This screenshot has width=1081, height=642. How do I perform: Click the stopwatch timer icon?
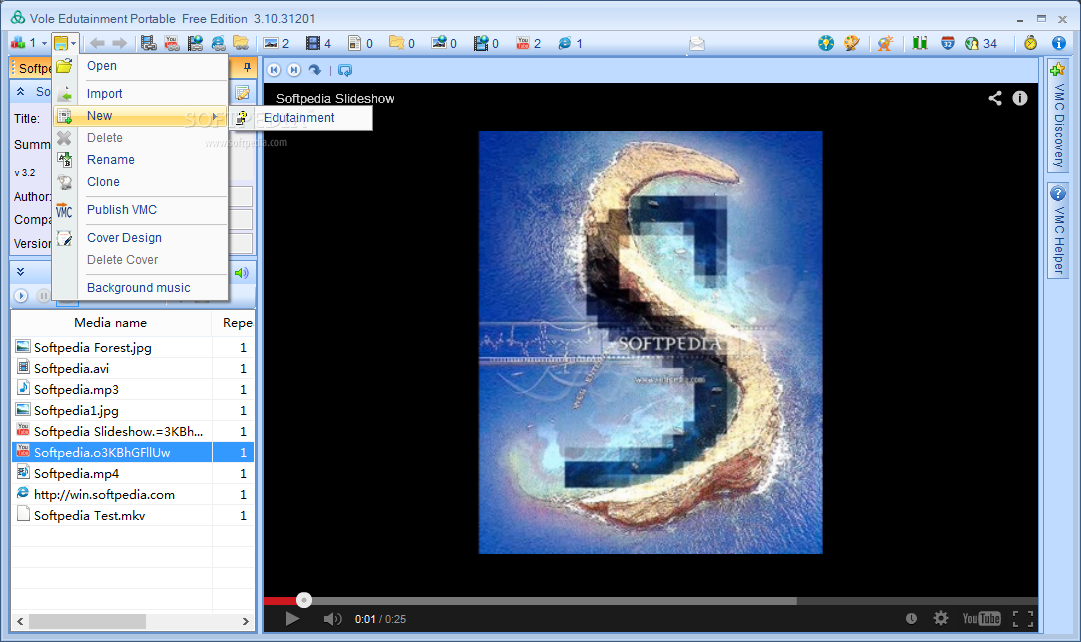(1031, 43)
